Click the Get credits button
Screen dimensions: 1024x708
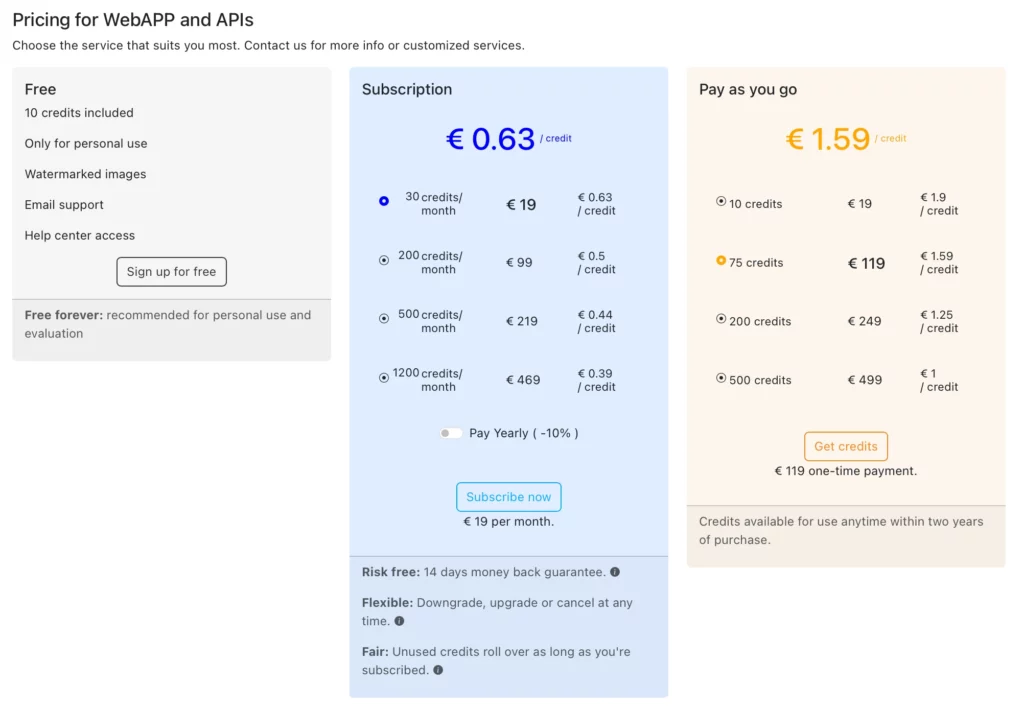845,446
